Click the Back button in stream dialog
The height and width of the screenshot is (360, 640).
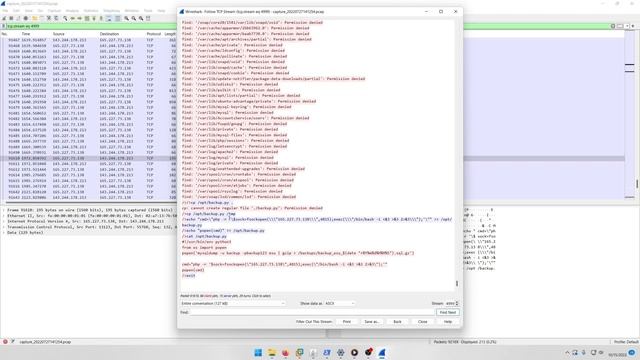[397, 322]
